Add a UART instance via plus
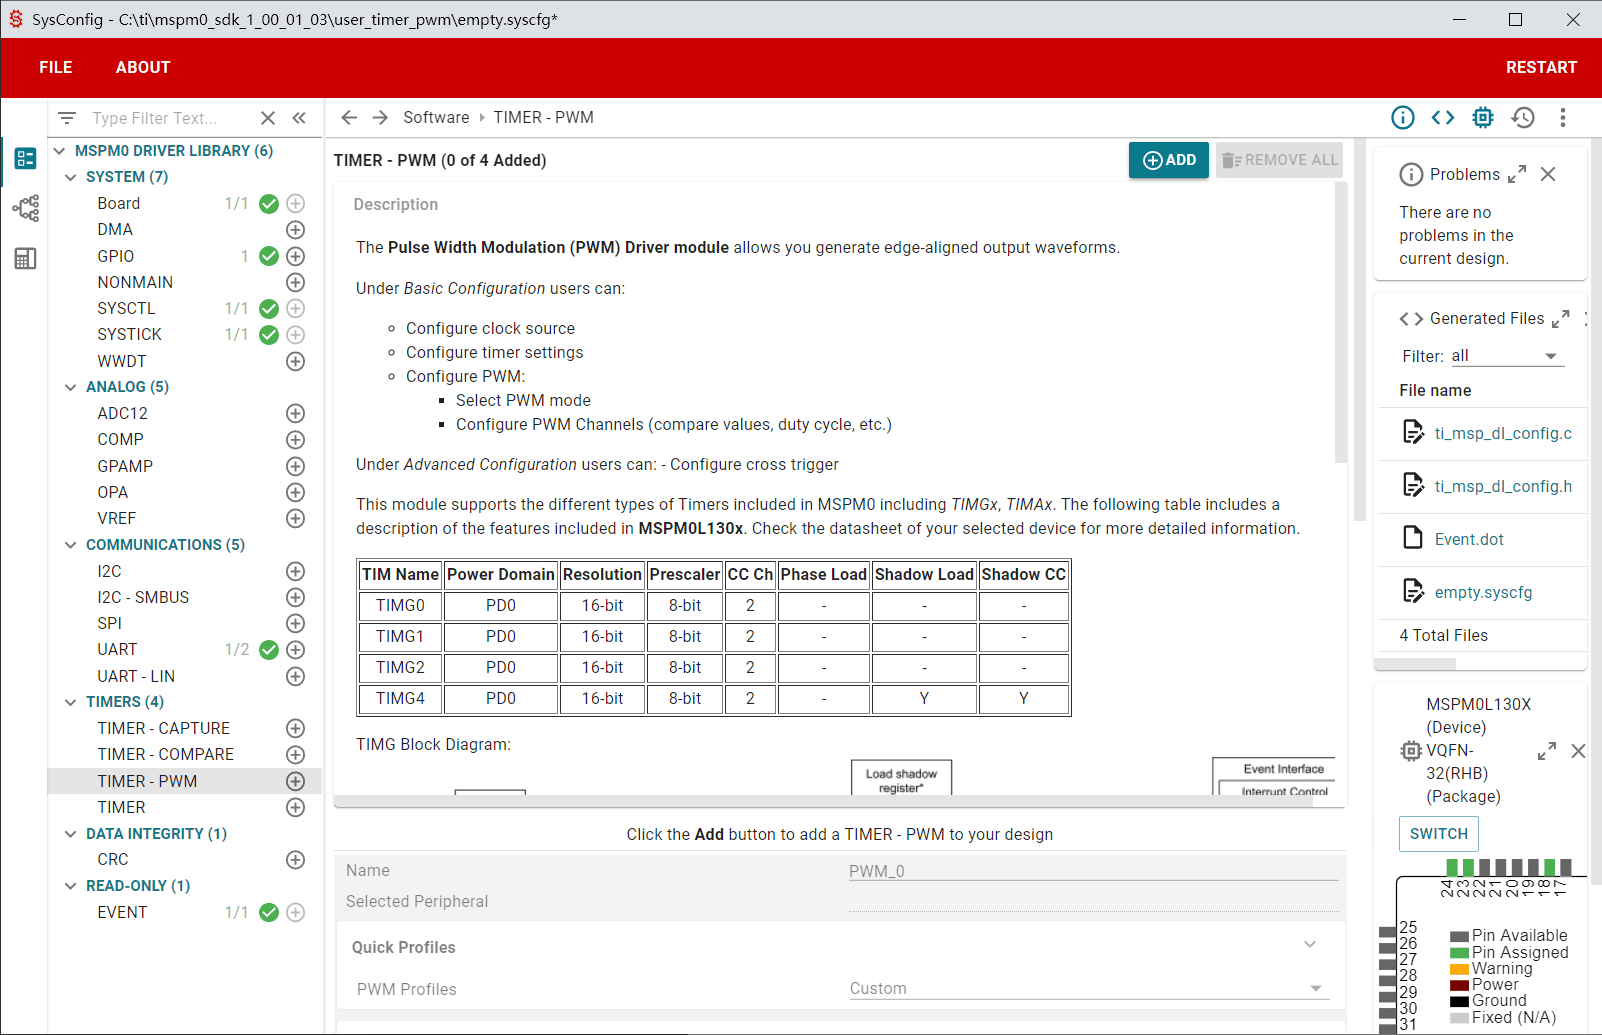Image resolution: width=1602 pixels, height=1035 pixels. (295, 650)
